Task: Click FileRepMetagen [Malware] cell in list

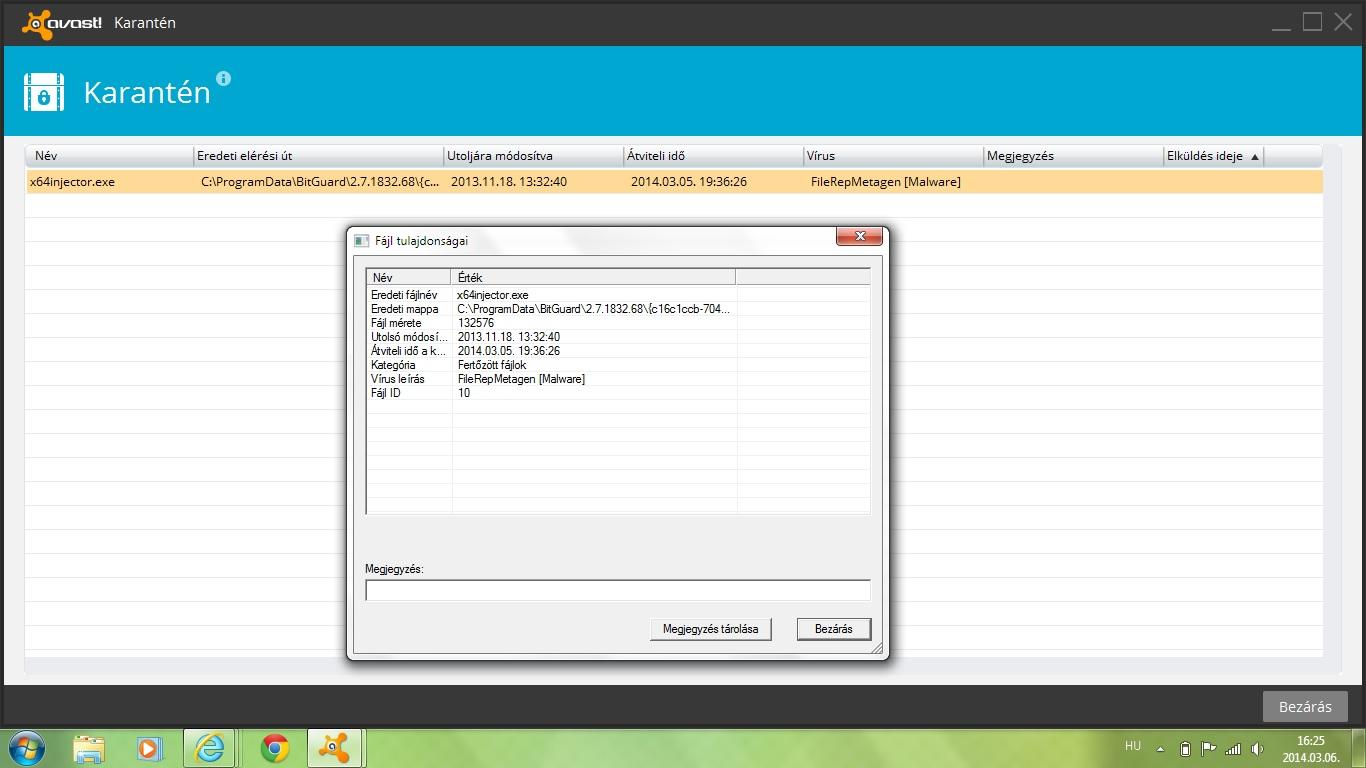Action: pyautogui.click(x=886, y=182)
